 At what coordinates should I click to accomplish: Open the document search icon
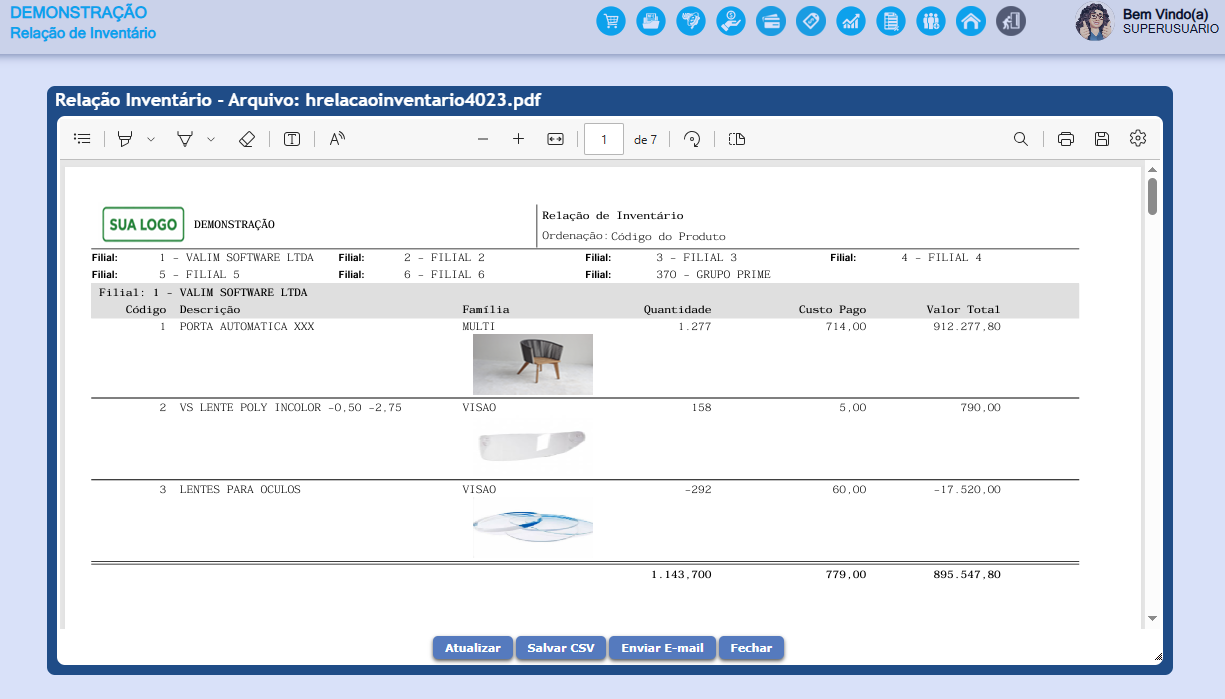coord(1021,138)
